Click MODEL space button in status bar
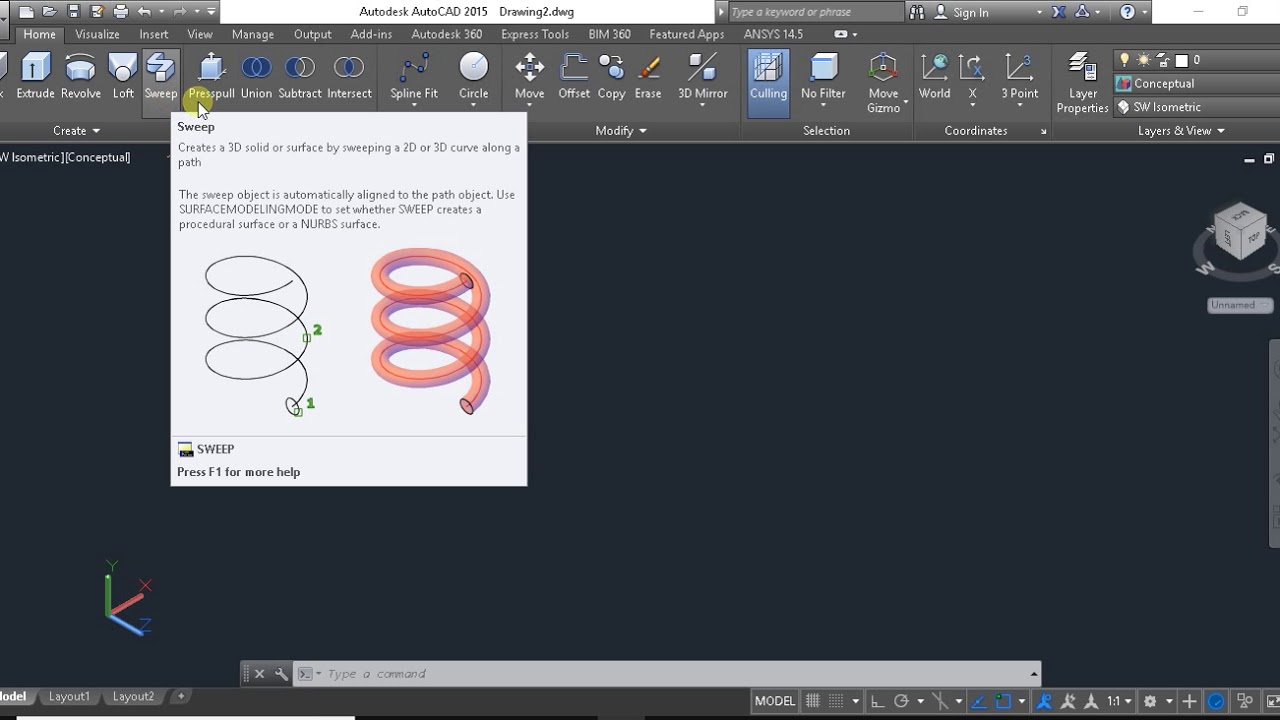The height and width of the screenshot is (720, 1280). point(775,701)
